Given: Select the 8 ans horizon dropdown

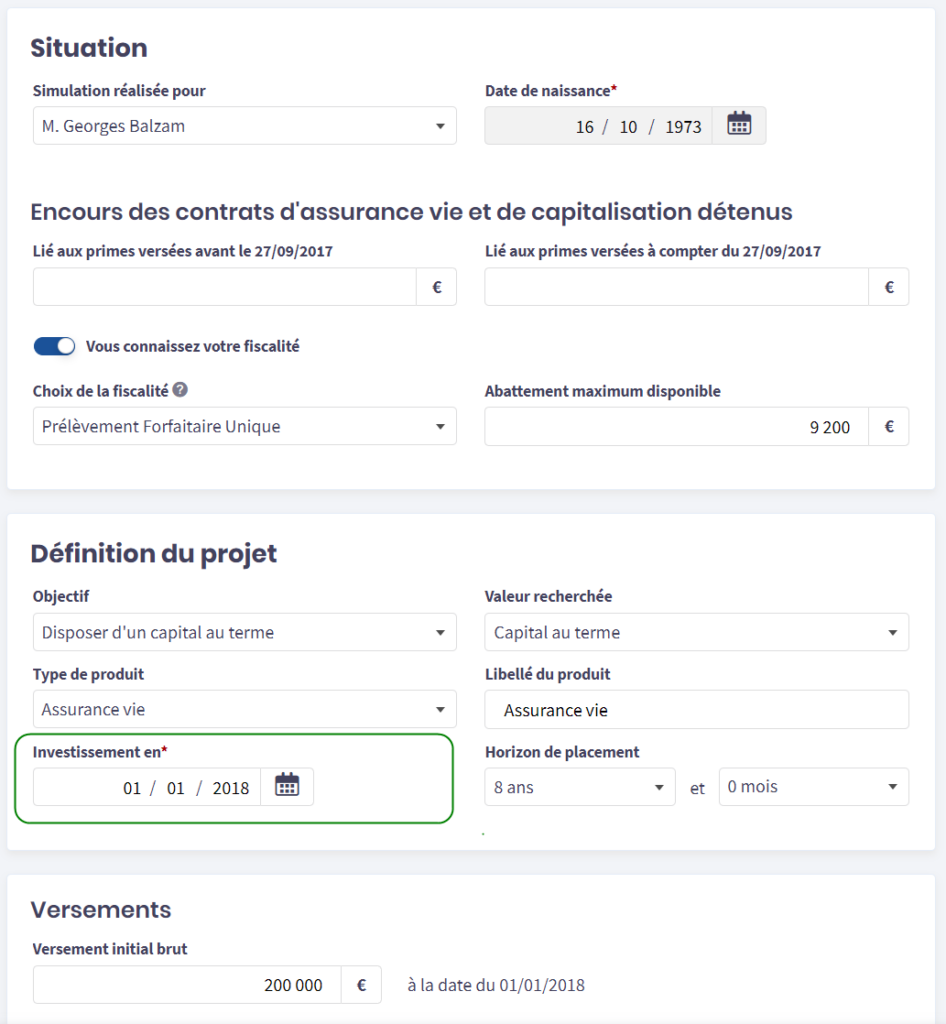Looking at the screenshot, I should [579, 787].
